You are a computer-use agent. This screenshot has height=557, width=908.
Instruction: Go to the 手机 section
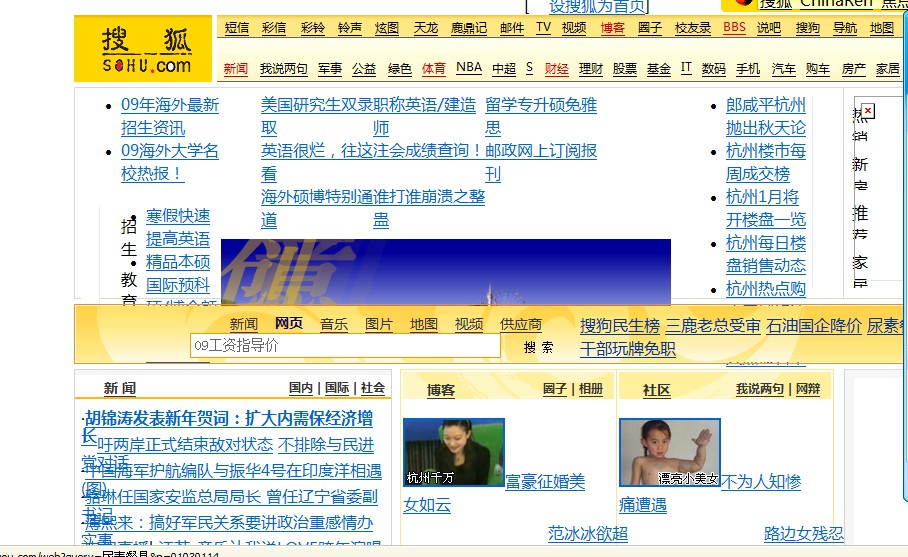748,69
